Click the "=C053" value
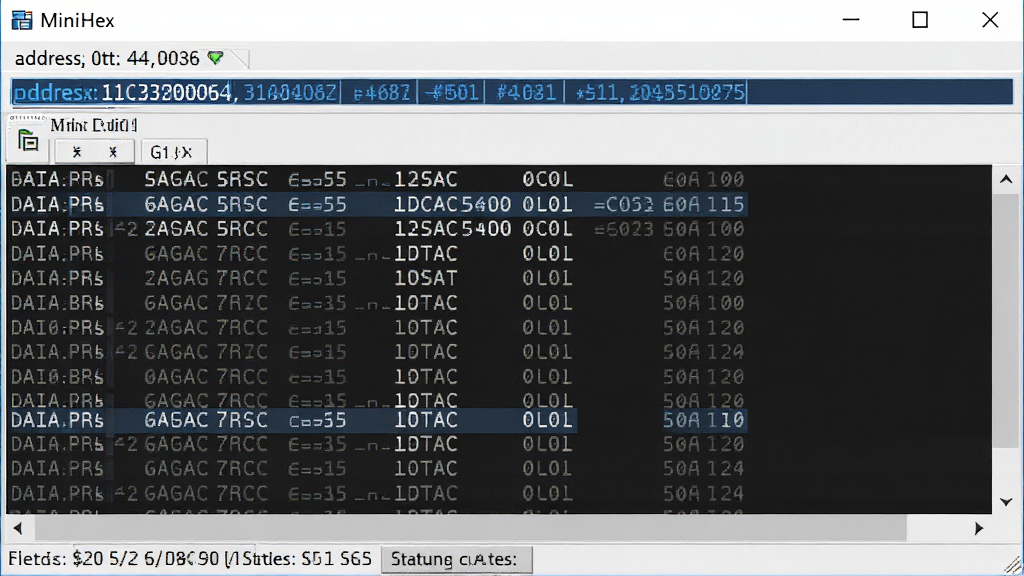Viewport: 1024px width, 576px height. click(624, 204)
